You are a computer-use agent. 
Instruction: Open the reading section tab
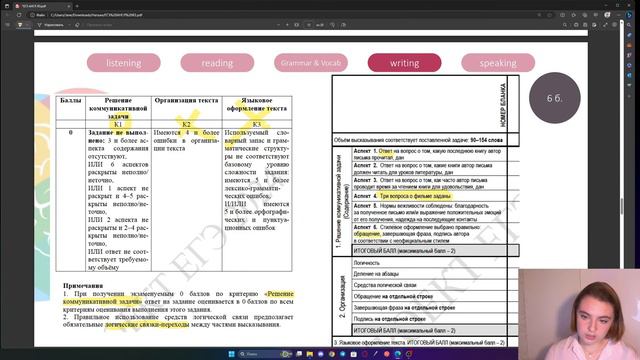pyautogui.click(x=217, y=63)
